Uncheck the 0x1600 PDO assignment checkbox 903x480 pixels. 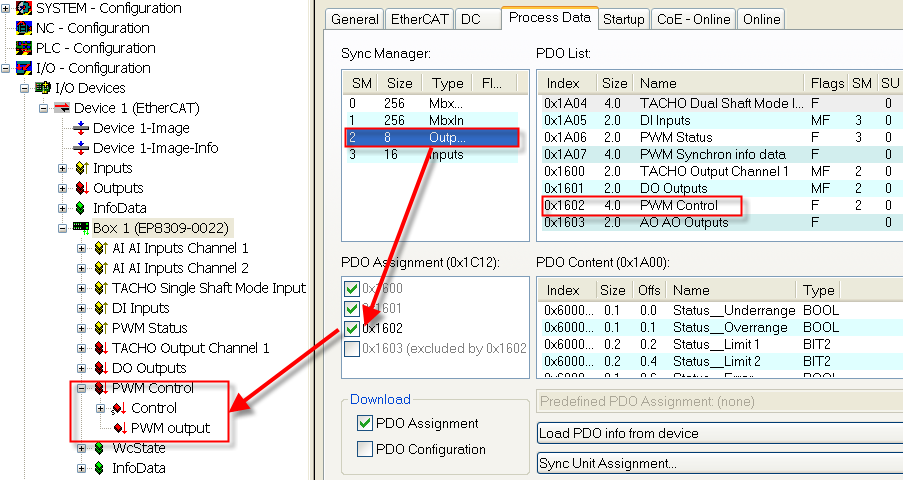[351, 288]
